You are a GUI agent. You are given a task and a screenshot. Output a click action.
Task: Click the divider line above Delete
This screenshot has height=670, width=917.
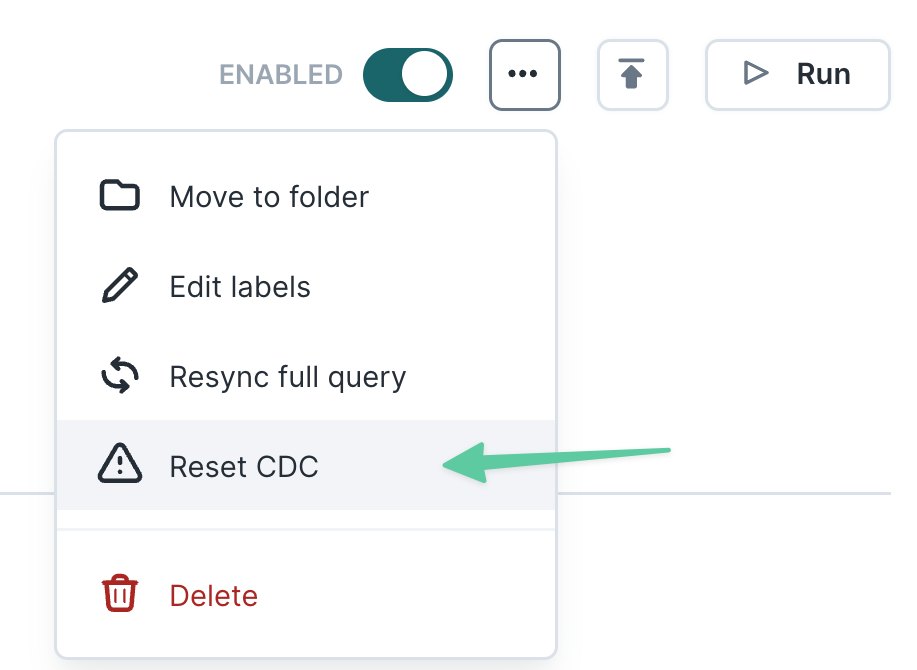coord(306,529)
